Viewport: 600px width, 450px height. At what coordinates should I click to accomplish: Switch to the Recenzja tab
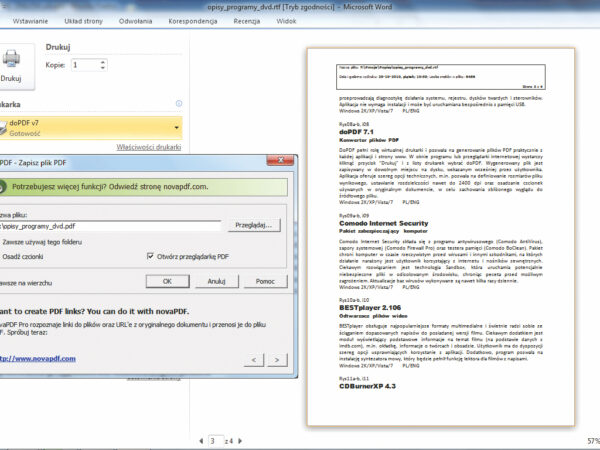(246, 19)
